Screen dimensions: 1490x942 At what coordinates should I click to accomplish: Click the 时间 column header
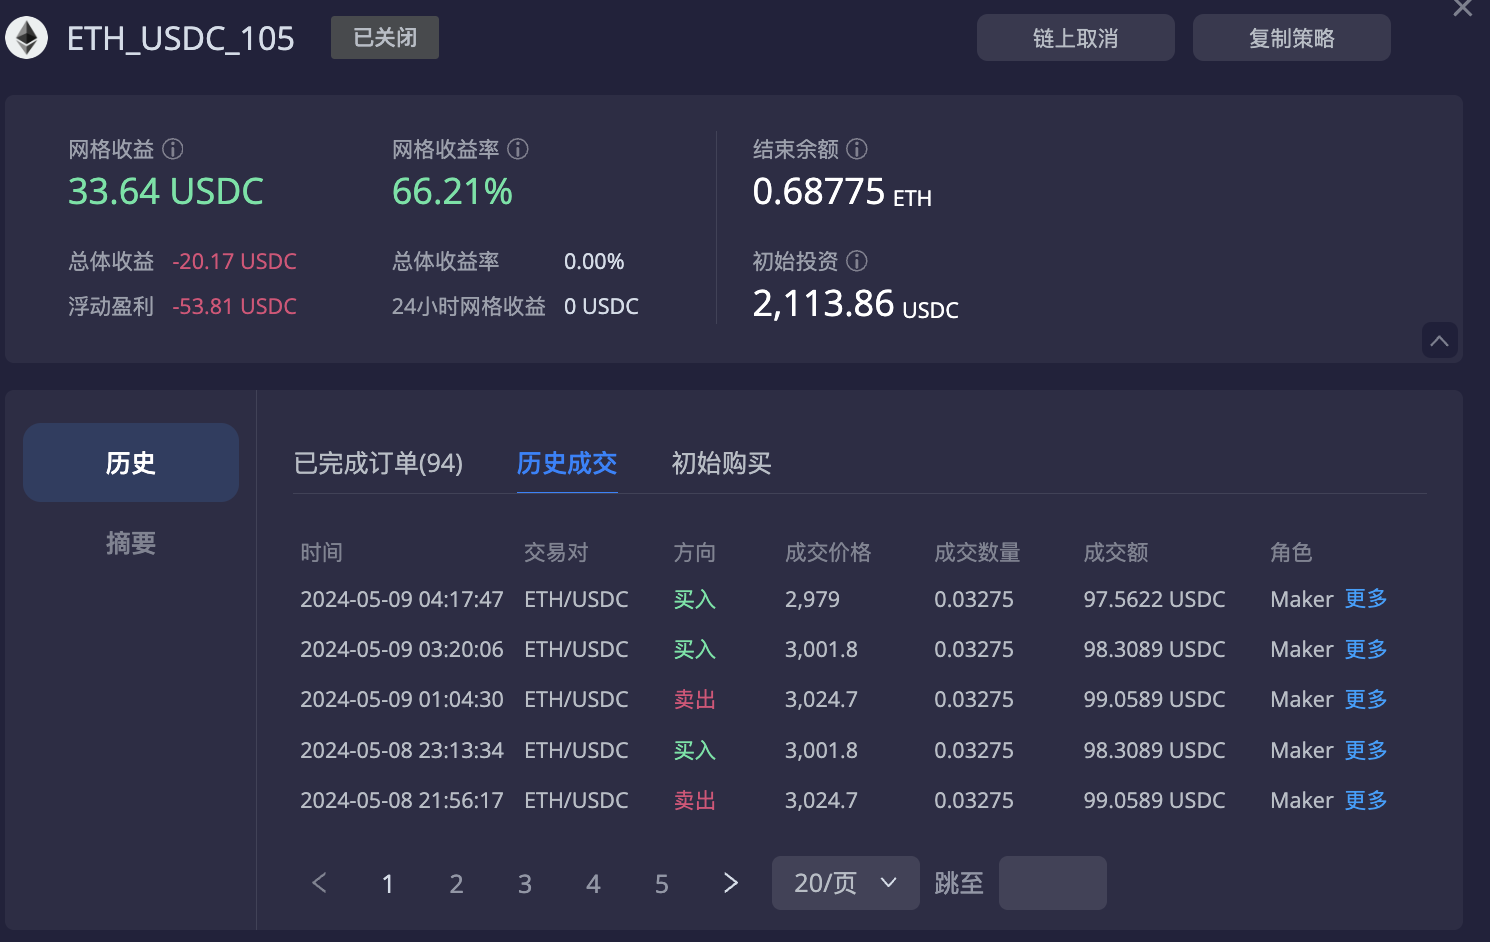click(x=322, y=552)
